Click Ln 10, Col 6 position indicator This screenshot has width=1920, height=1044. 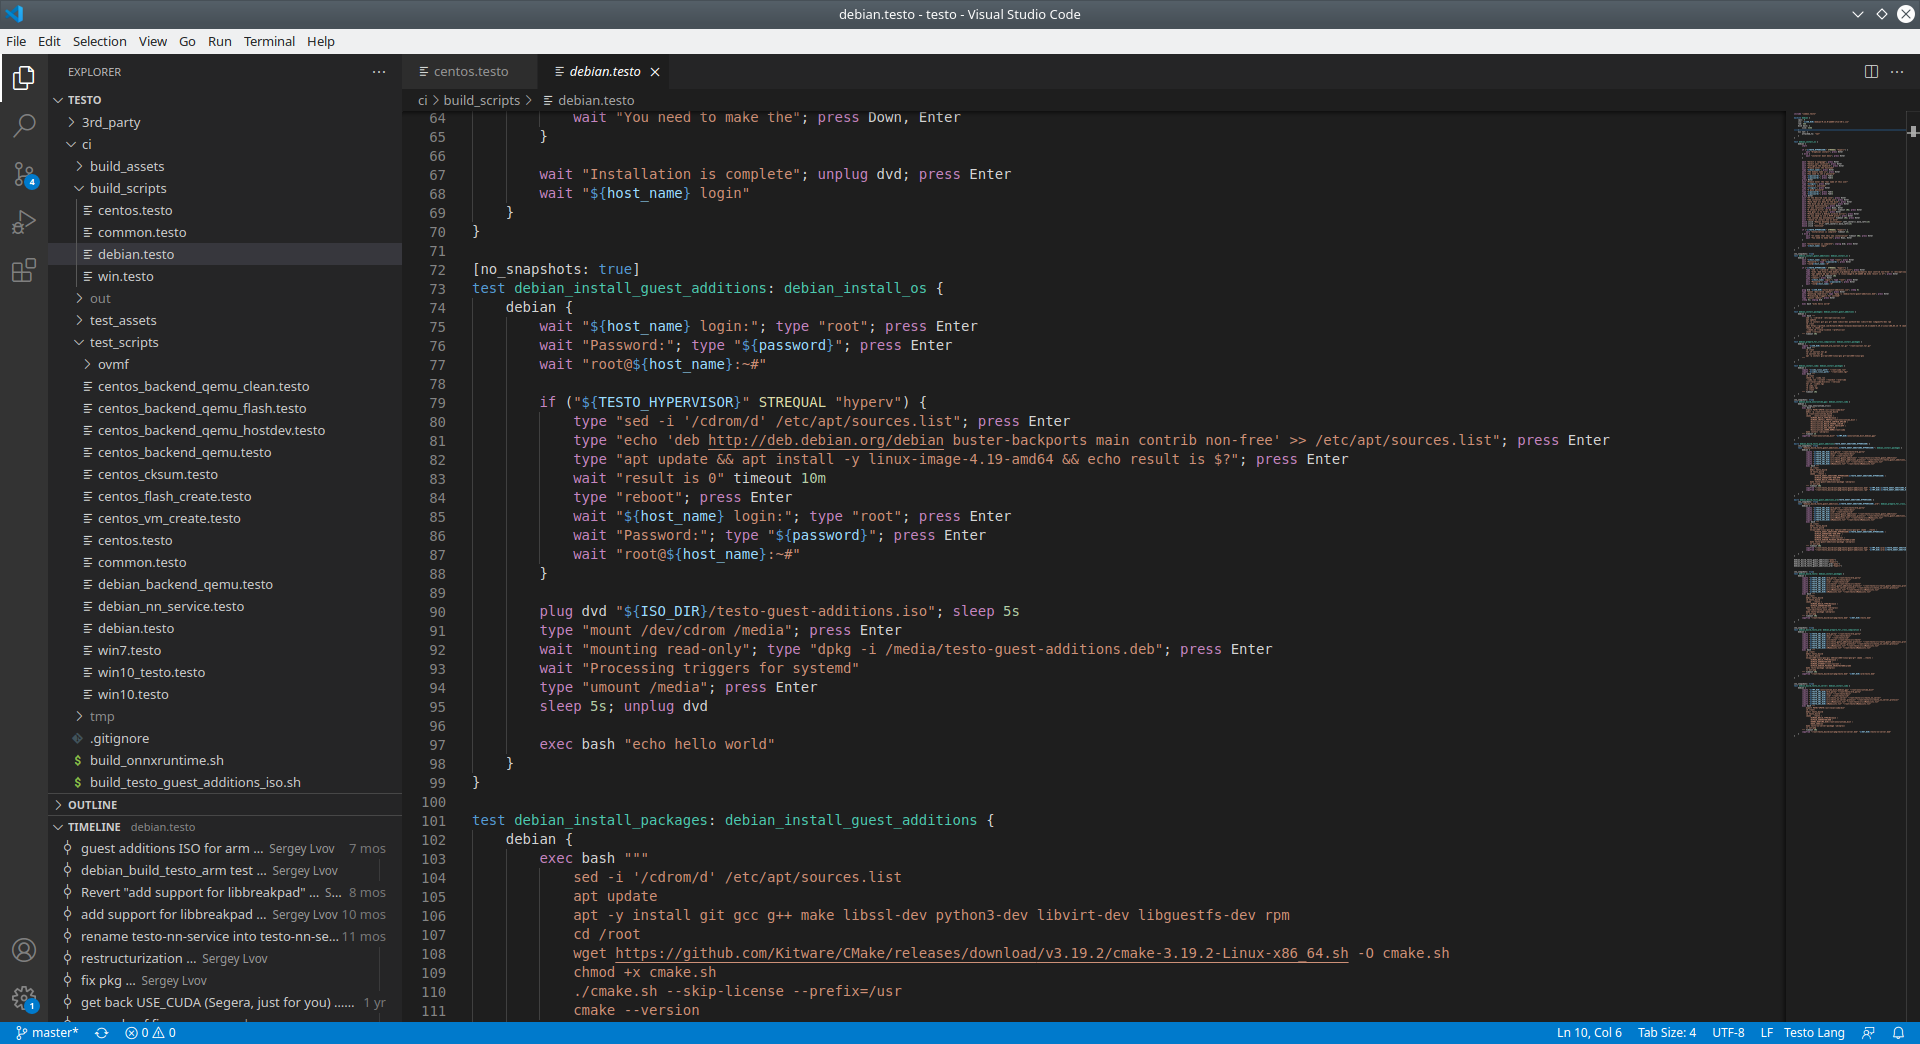(x=1589, y=1033)
